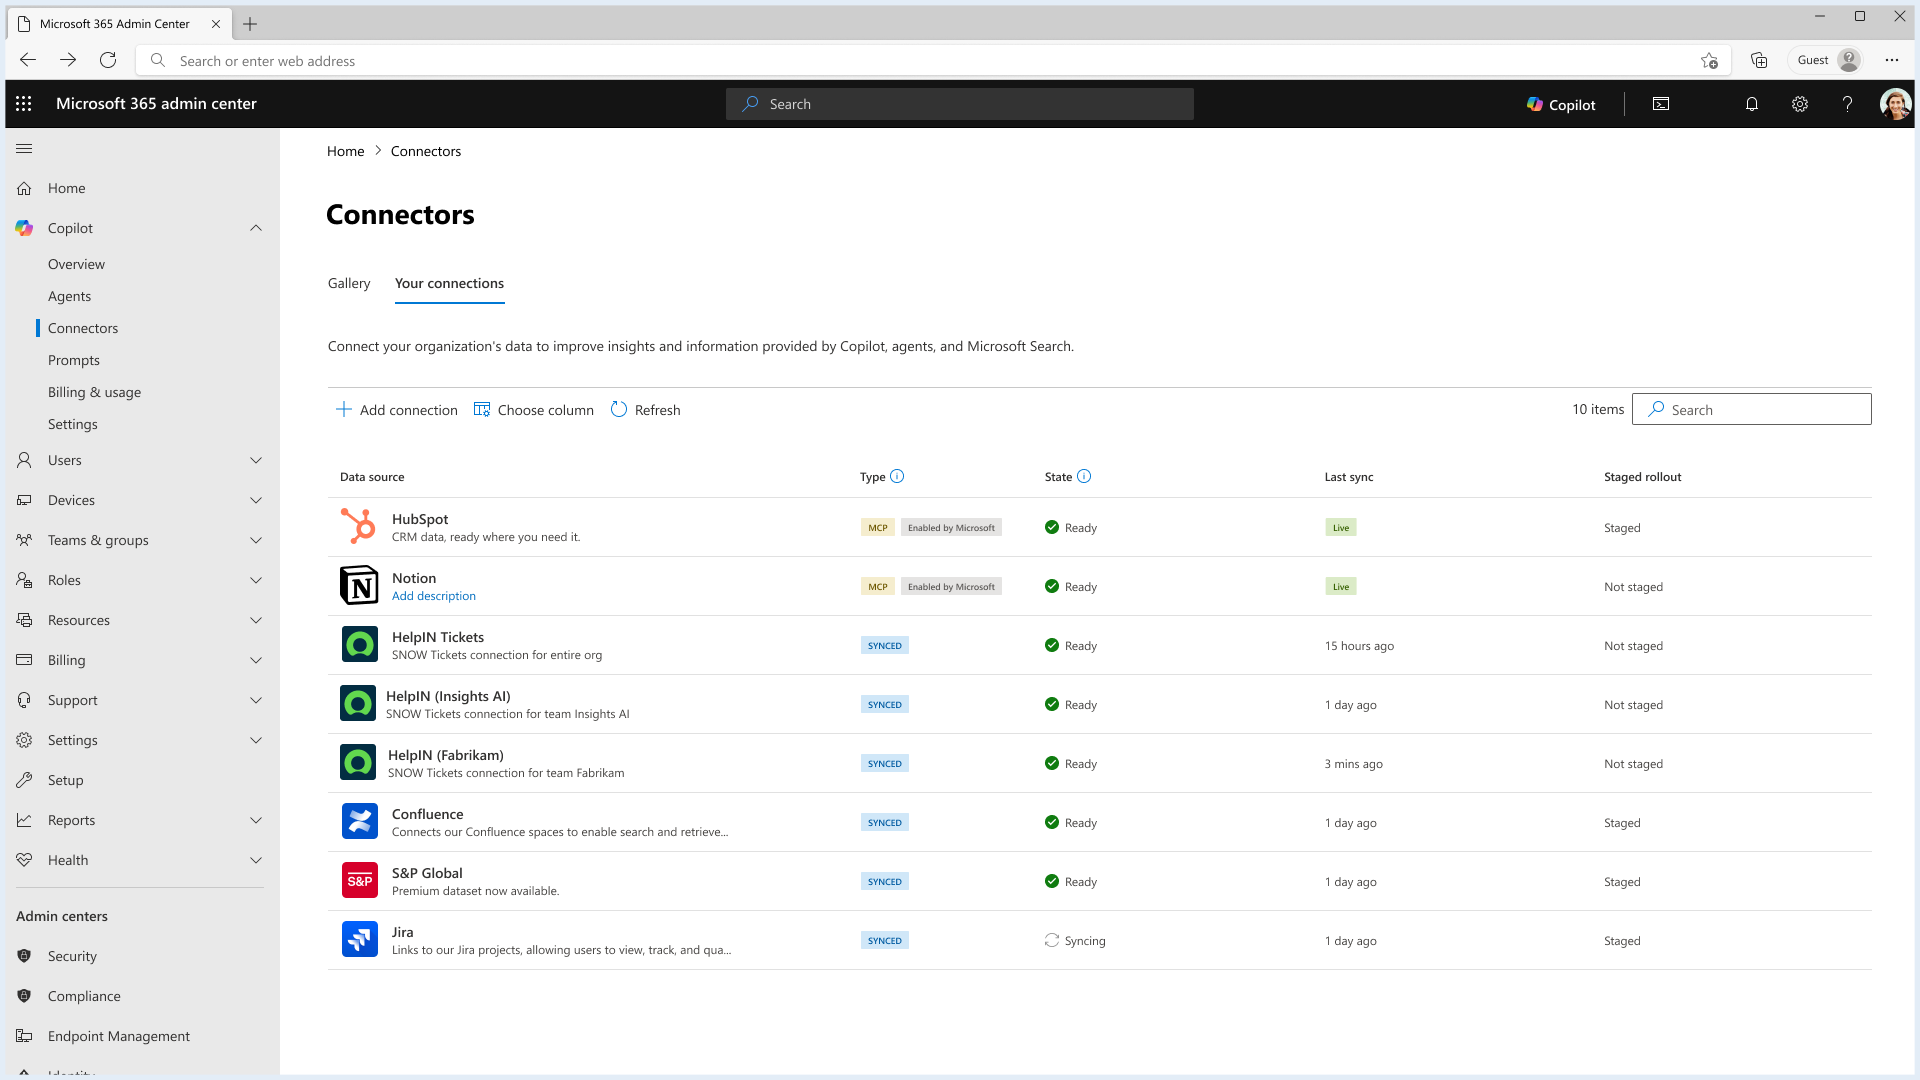Click the HubSpot connector logo
The image size is (1920, 1080).
(359, 527)
